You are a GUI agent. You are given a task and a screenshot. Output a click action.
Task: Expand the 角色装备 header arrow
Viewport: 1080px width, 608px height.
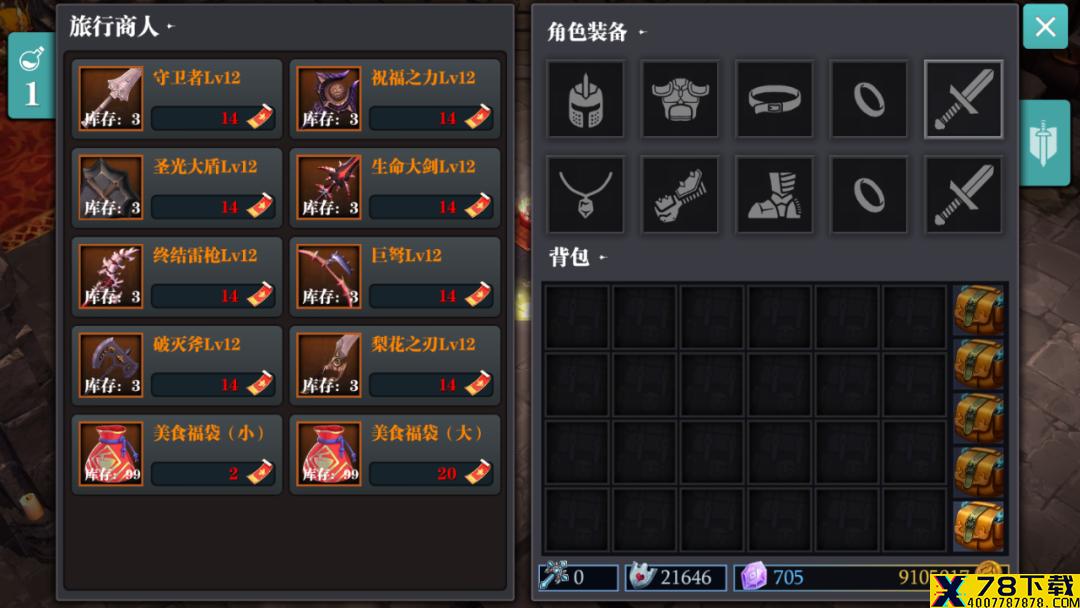click(x=643, y=32)
